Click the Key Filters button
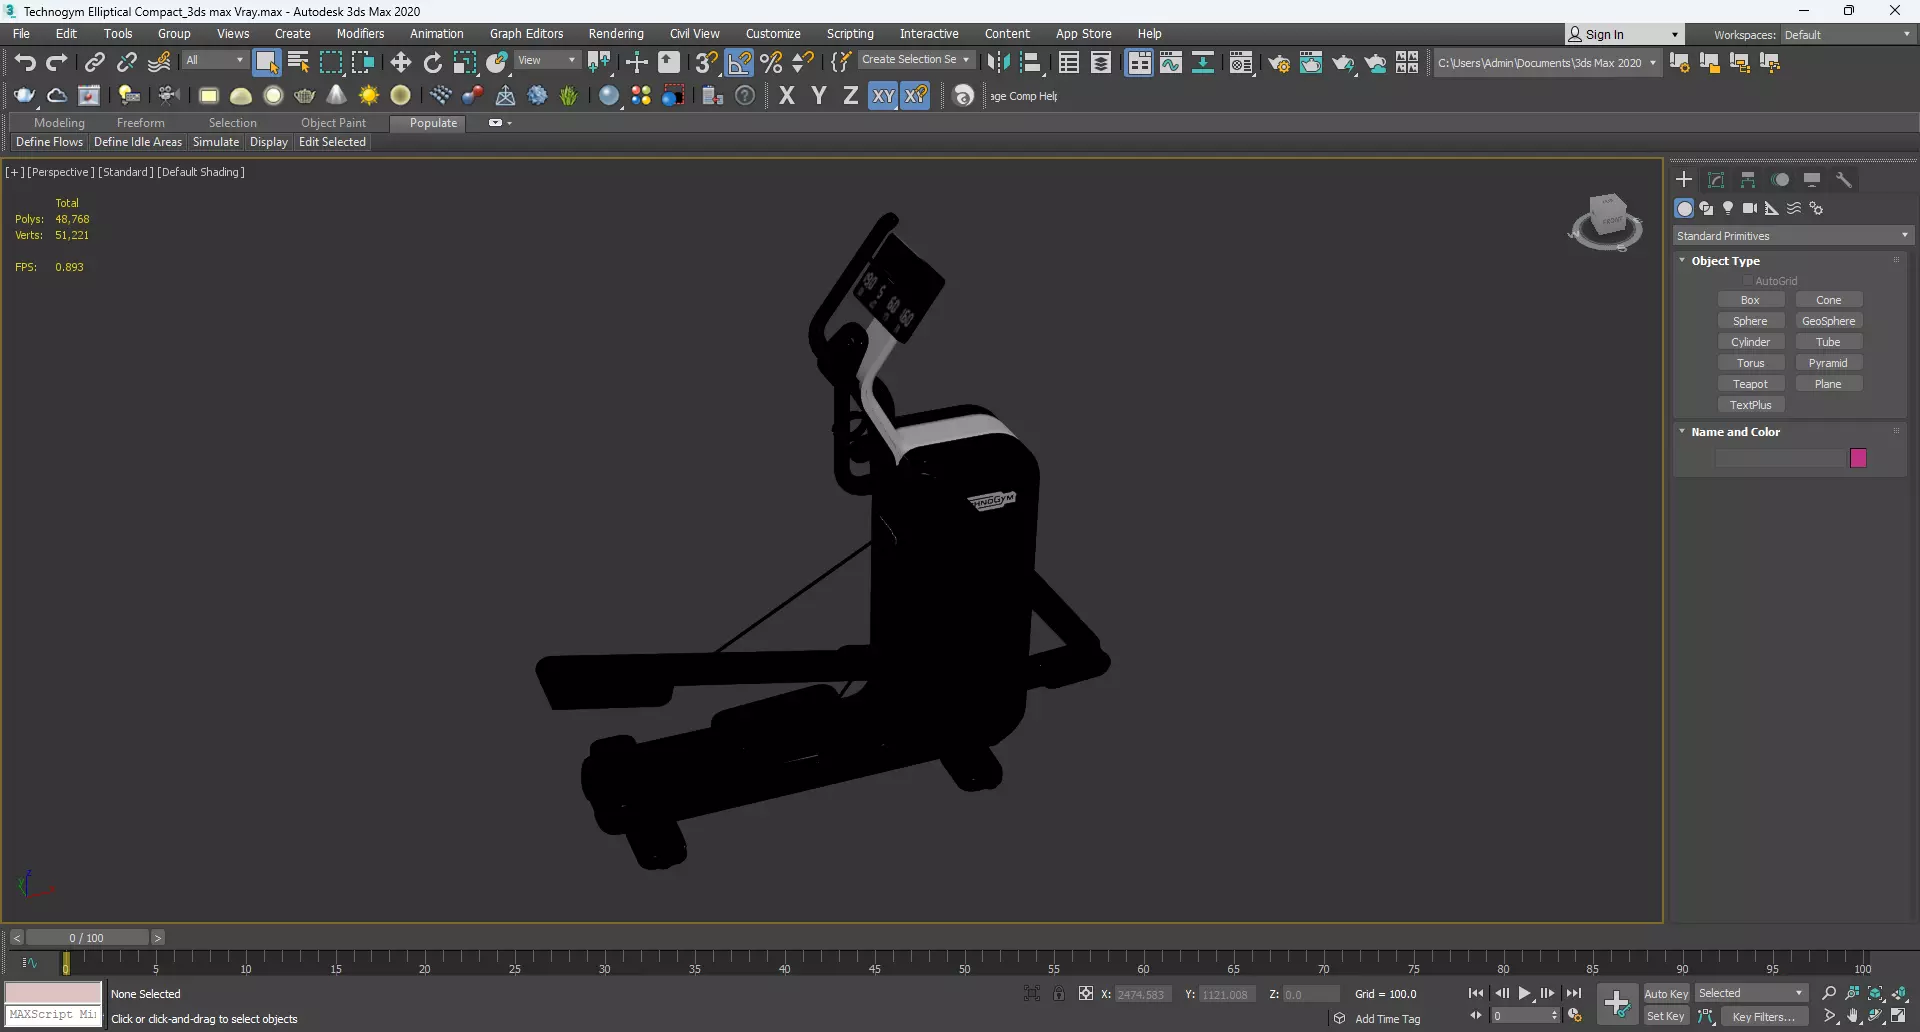 (x=1764, y=1016)
